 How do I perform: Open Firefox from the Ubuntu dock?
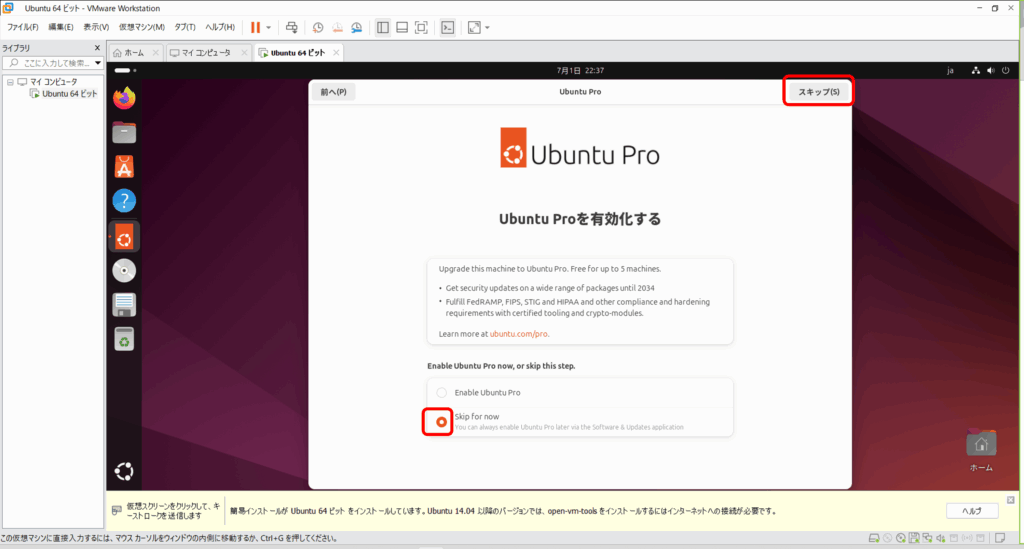[x=124, y=98]
